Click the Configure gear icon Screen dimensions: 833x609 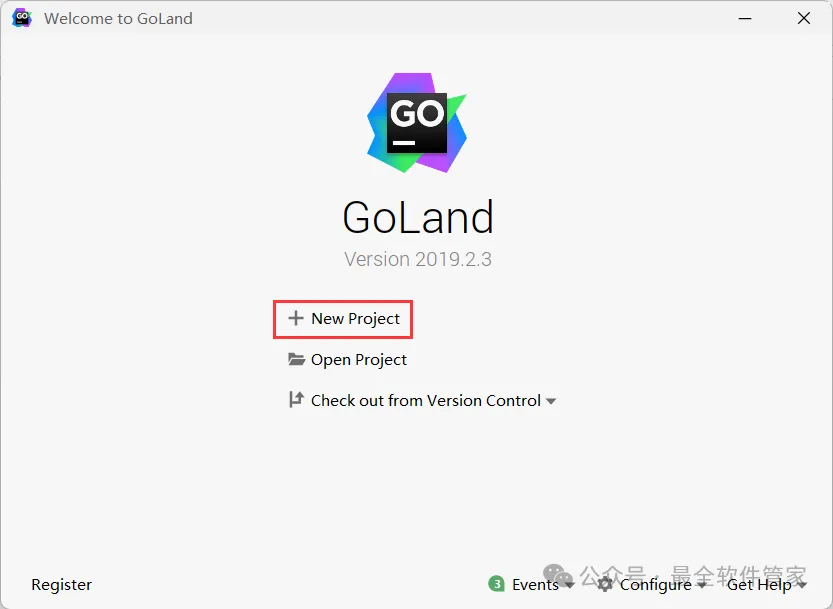coord(605,585)
